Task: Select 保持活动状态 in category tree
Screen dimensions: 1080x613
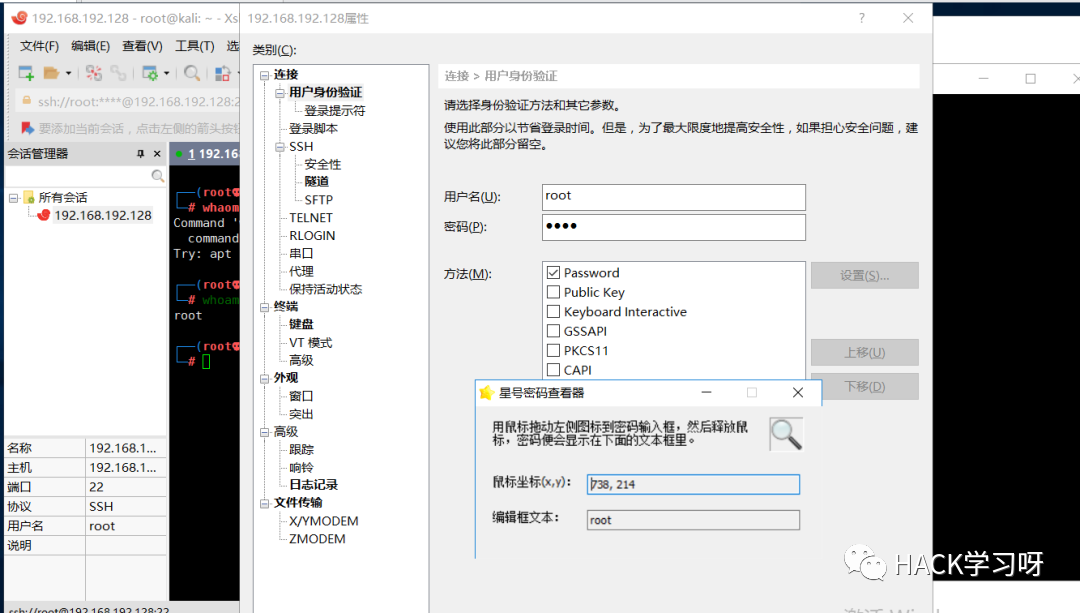Action: [325, 289]
